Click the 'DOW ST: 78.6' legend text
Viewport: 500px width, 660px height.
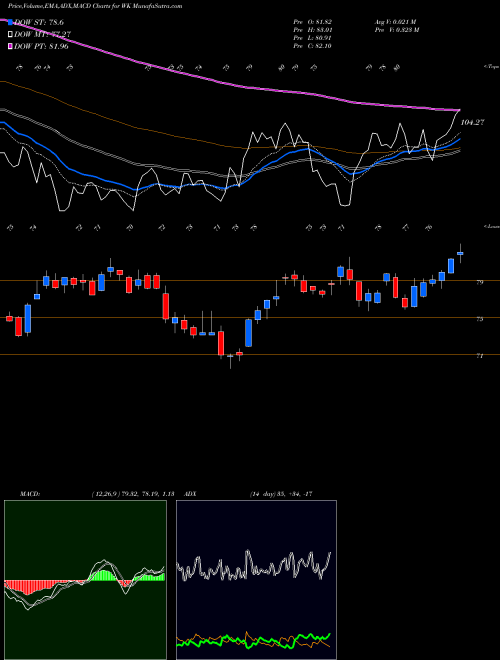(x=39, y=22)
